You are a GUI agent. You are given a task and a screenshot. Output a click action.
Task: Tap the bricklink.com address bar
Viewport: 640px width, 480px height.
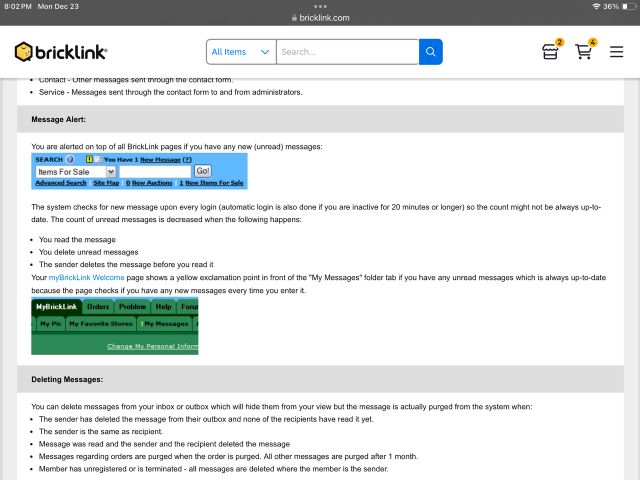click(320, 17)
